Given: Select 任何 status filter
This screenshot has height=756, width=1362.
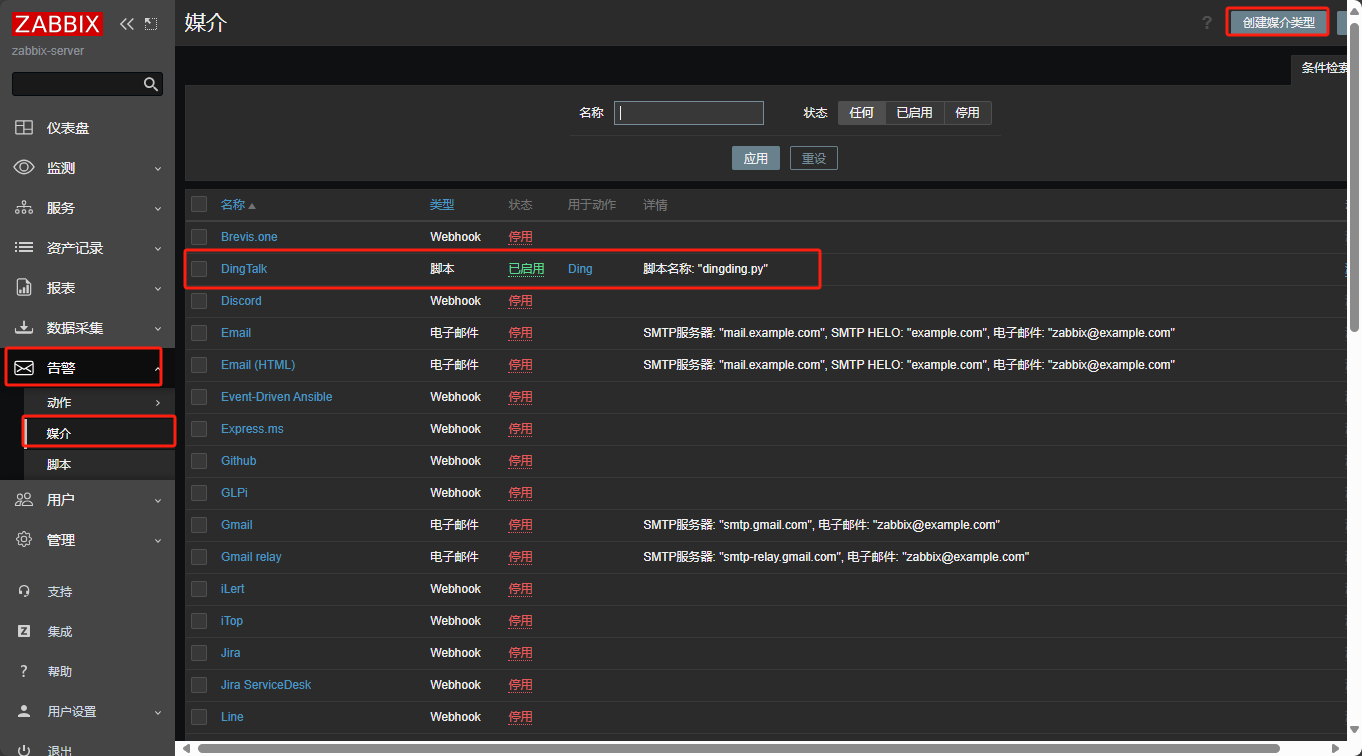Looking at the screenshot, I should click(x=861, y=113).
